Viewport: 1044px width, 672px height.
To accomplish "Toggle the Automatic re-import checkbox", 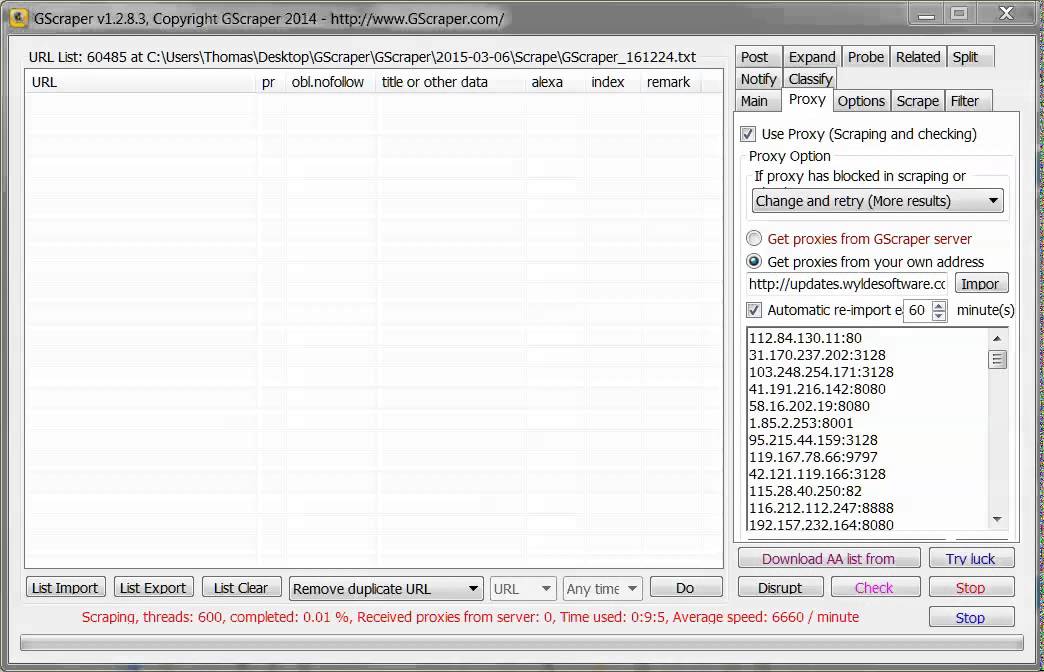I will click(753, 310).
